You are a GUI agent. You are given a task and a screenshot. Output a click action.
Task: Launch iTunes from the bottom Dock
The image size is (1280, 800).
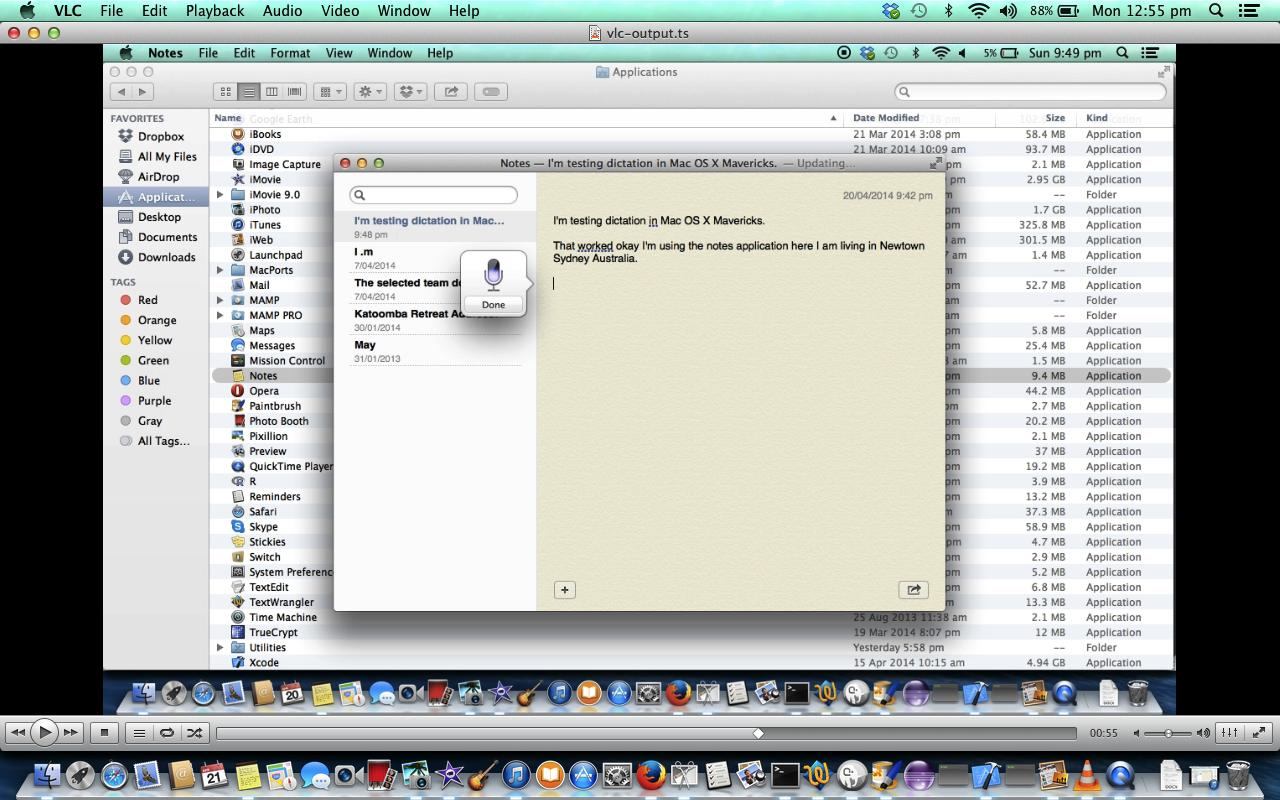tap(516, 774)
